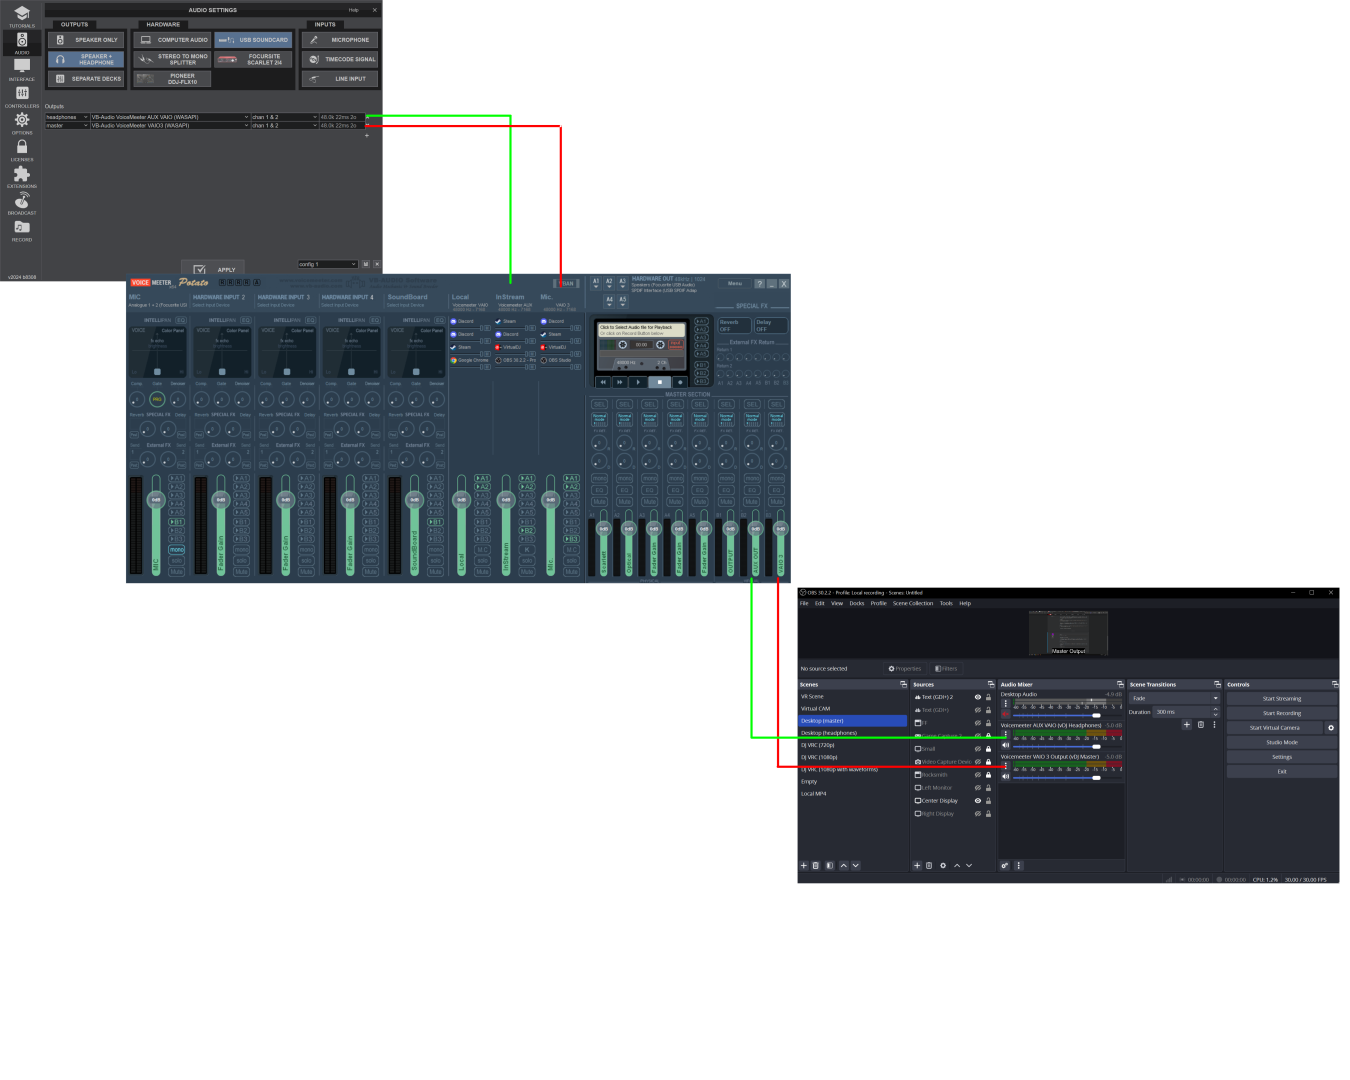Click Apply in VirtualDJ audio settings
This screenshot has width=1350, height=1080.
213,269
